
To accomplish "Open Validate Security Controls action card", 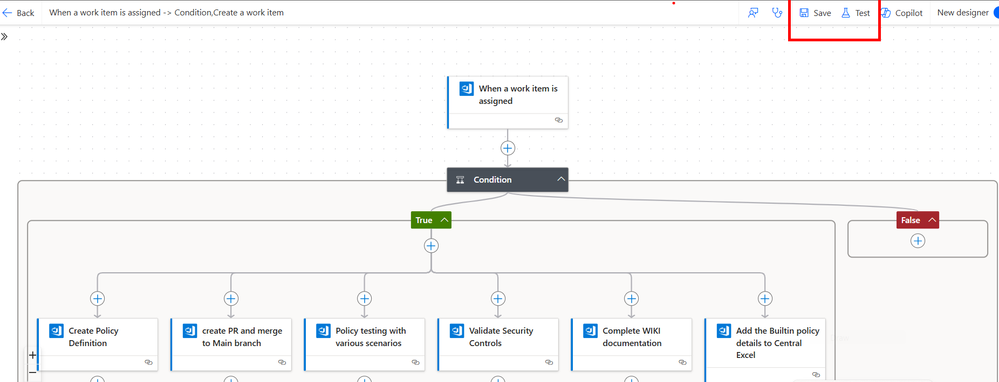I will click(x=498, y=344).
